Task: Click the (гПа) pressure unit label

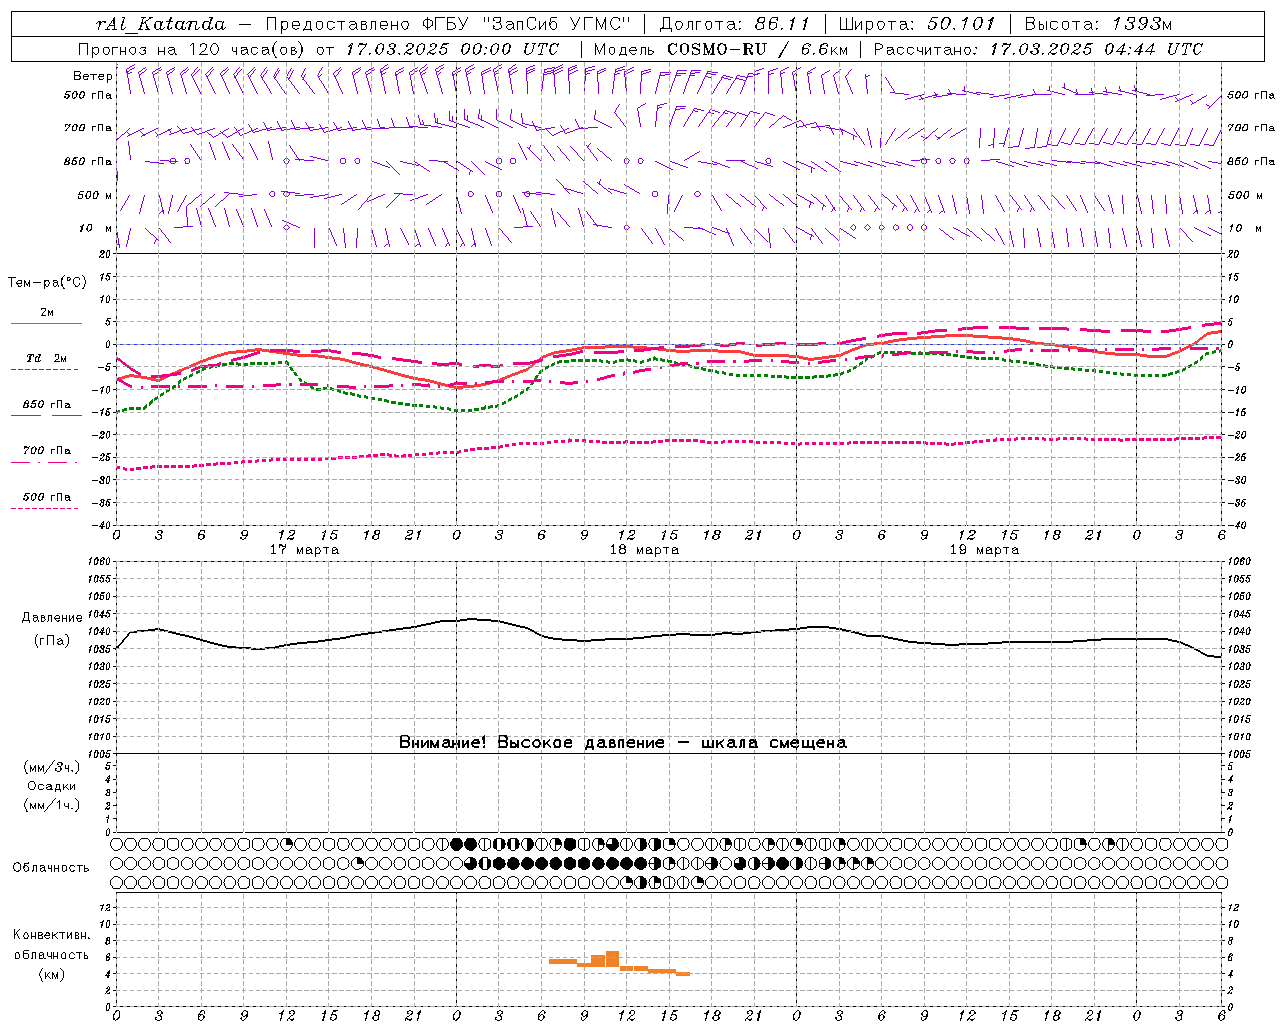Action: click(x=51, y=640)
